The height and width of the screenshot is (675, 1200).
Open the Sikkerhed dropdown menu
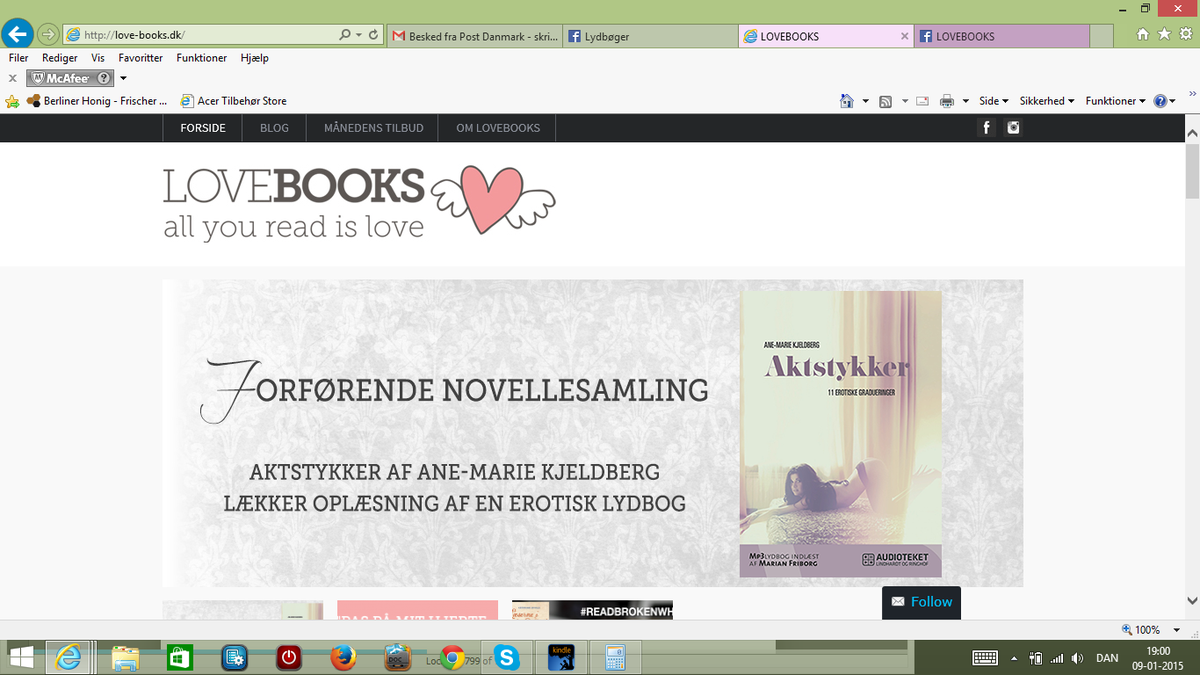(x=1047, y=101)
